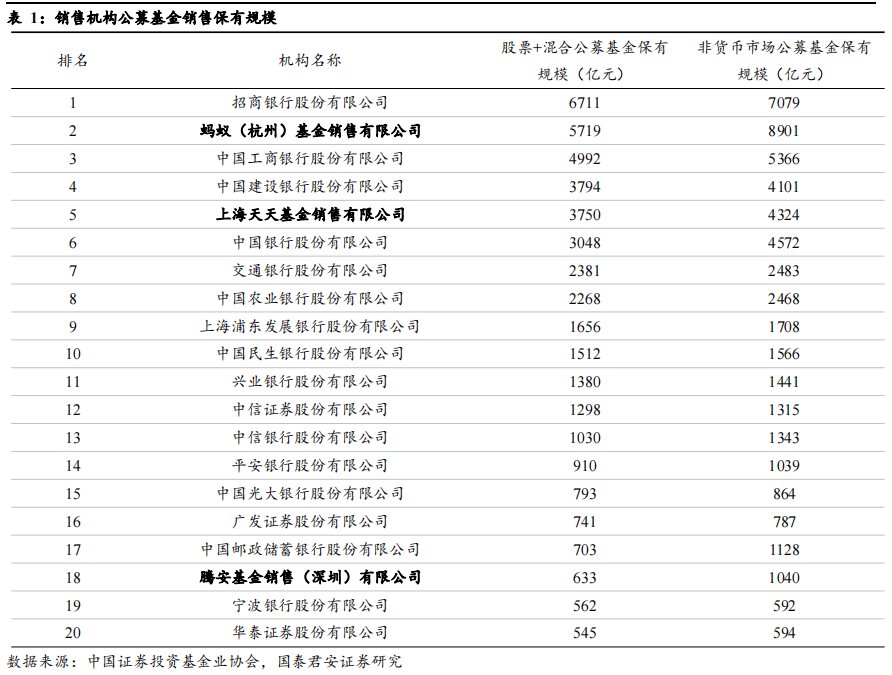Select 广发证券股份有限公司 cell
The height and width of the screenshot is (675, 892).
point(310,521)
